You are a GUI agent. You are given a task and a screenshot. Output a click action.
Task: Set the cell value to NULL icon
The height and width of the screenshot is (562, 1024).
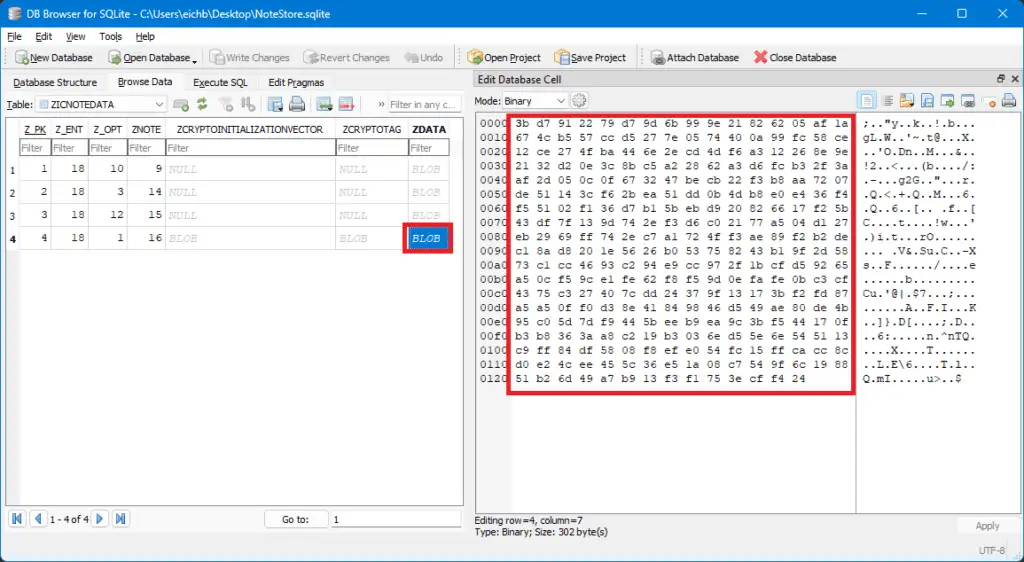tap(989, 101)
